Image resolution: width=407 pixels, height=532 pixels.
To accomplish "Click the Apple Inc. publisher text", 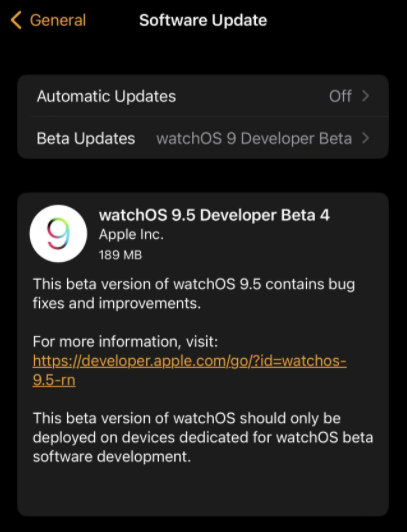I will pyautogui.click(x=131, y=235).
